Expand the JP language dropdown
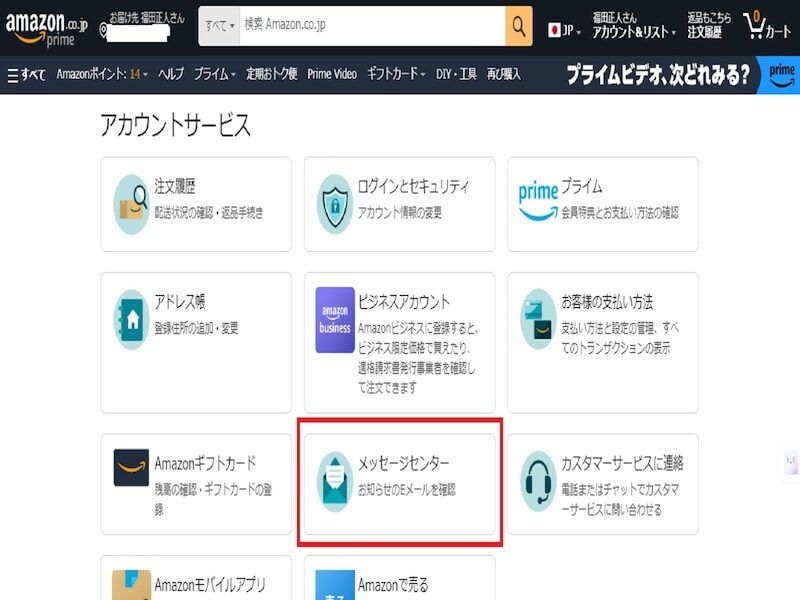Image resolution: width=800 pixels, height=600 pixels. [x=565, y=31]
